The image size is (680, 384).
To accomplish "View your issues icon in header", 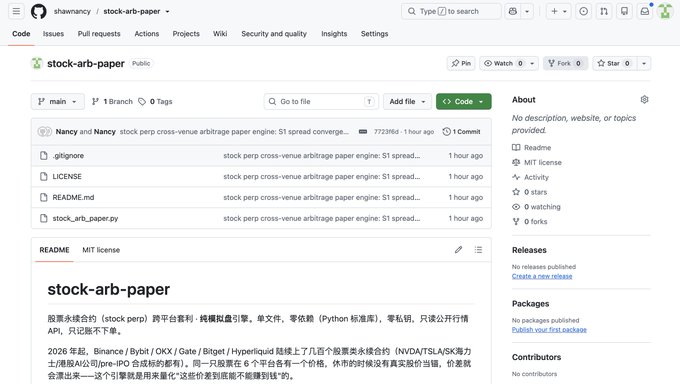I will coord(584,11).
